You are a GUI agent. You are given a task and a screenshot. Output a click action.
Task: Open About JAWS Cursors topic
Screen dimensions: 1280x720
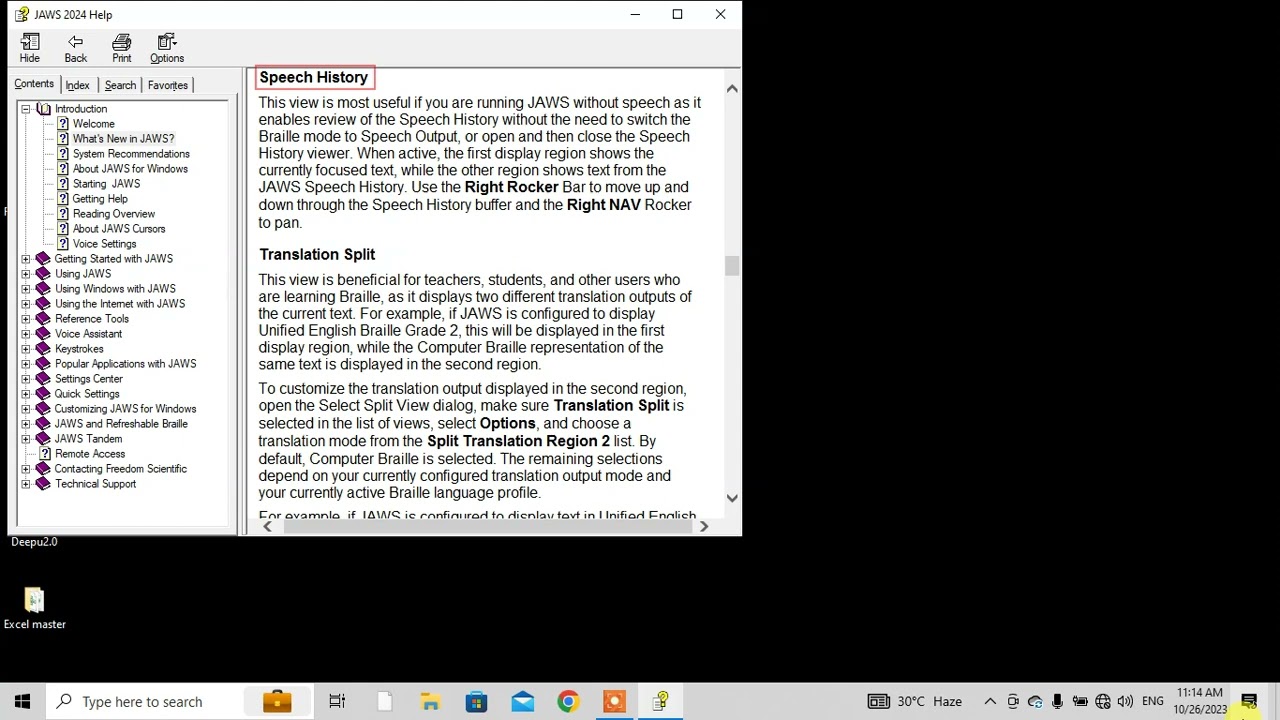coord(119,229)
